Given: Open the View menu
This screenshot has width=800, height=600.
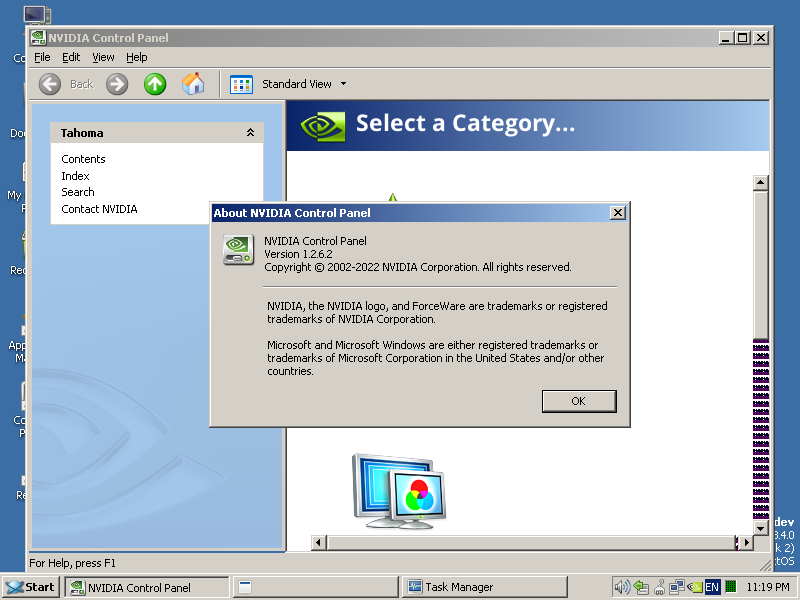Looking at the screenshot, I should point(103,57).
